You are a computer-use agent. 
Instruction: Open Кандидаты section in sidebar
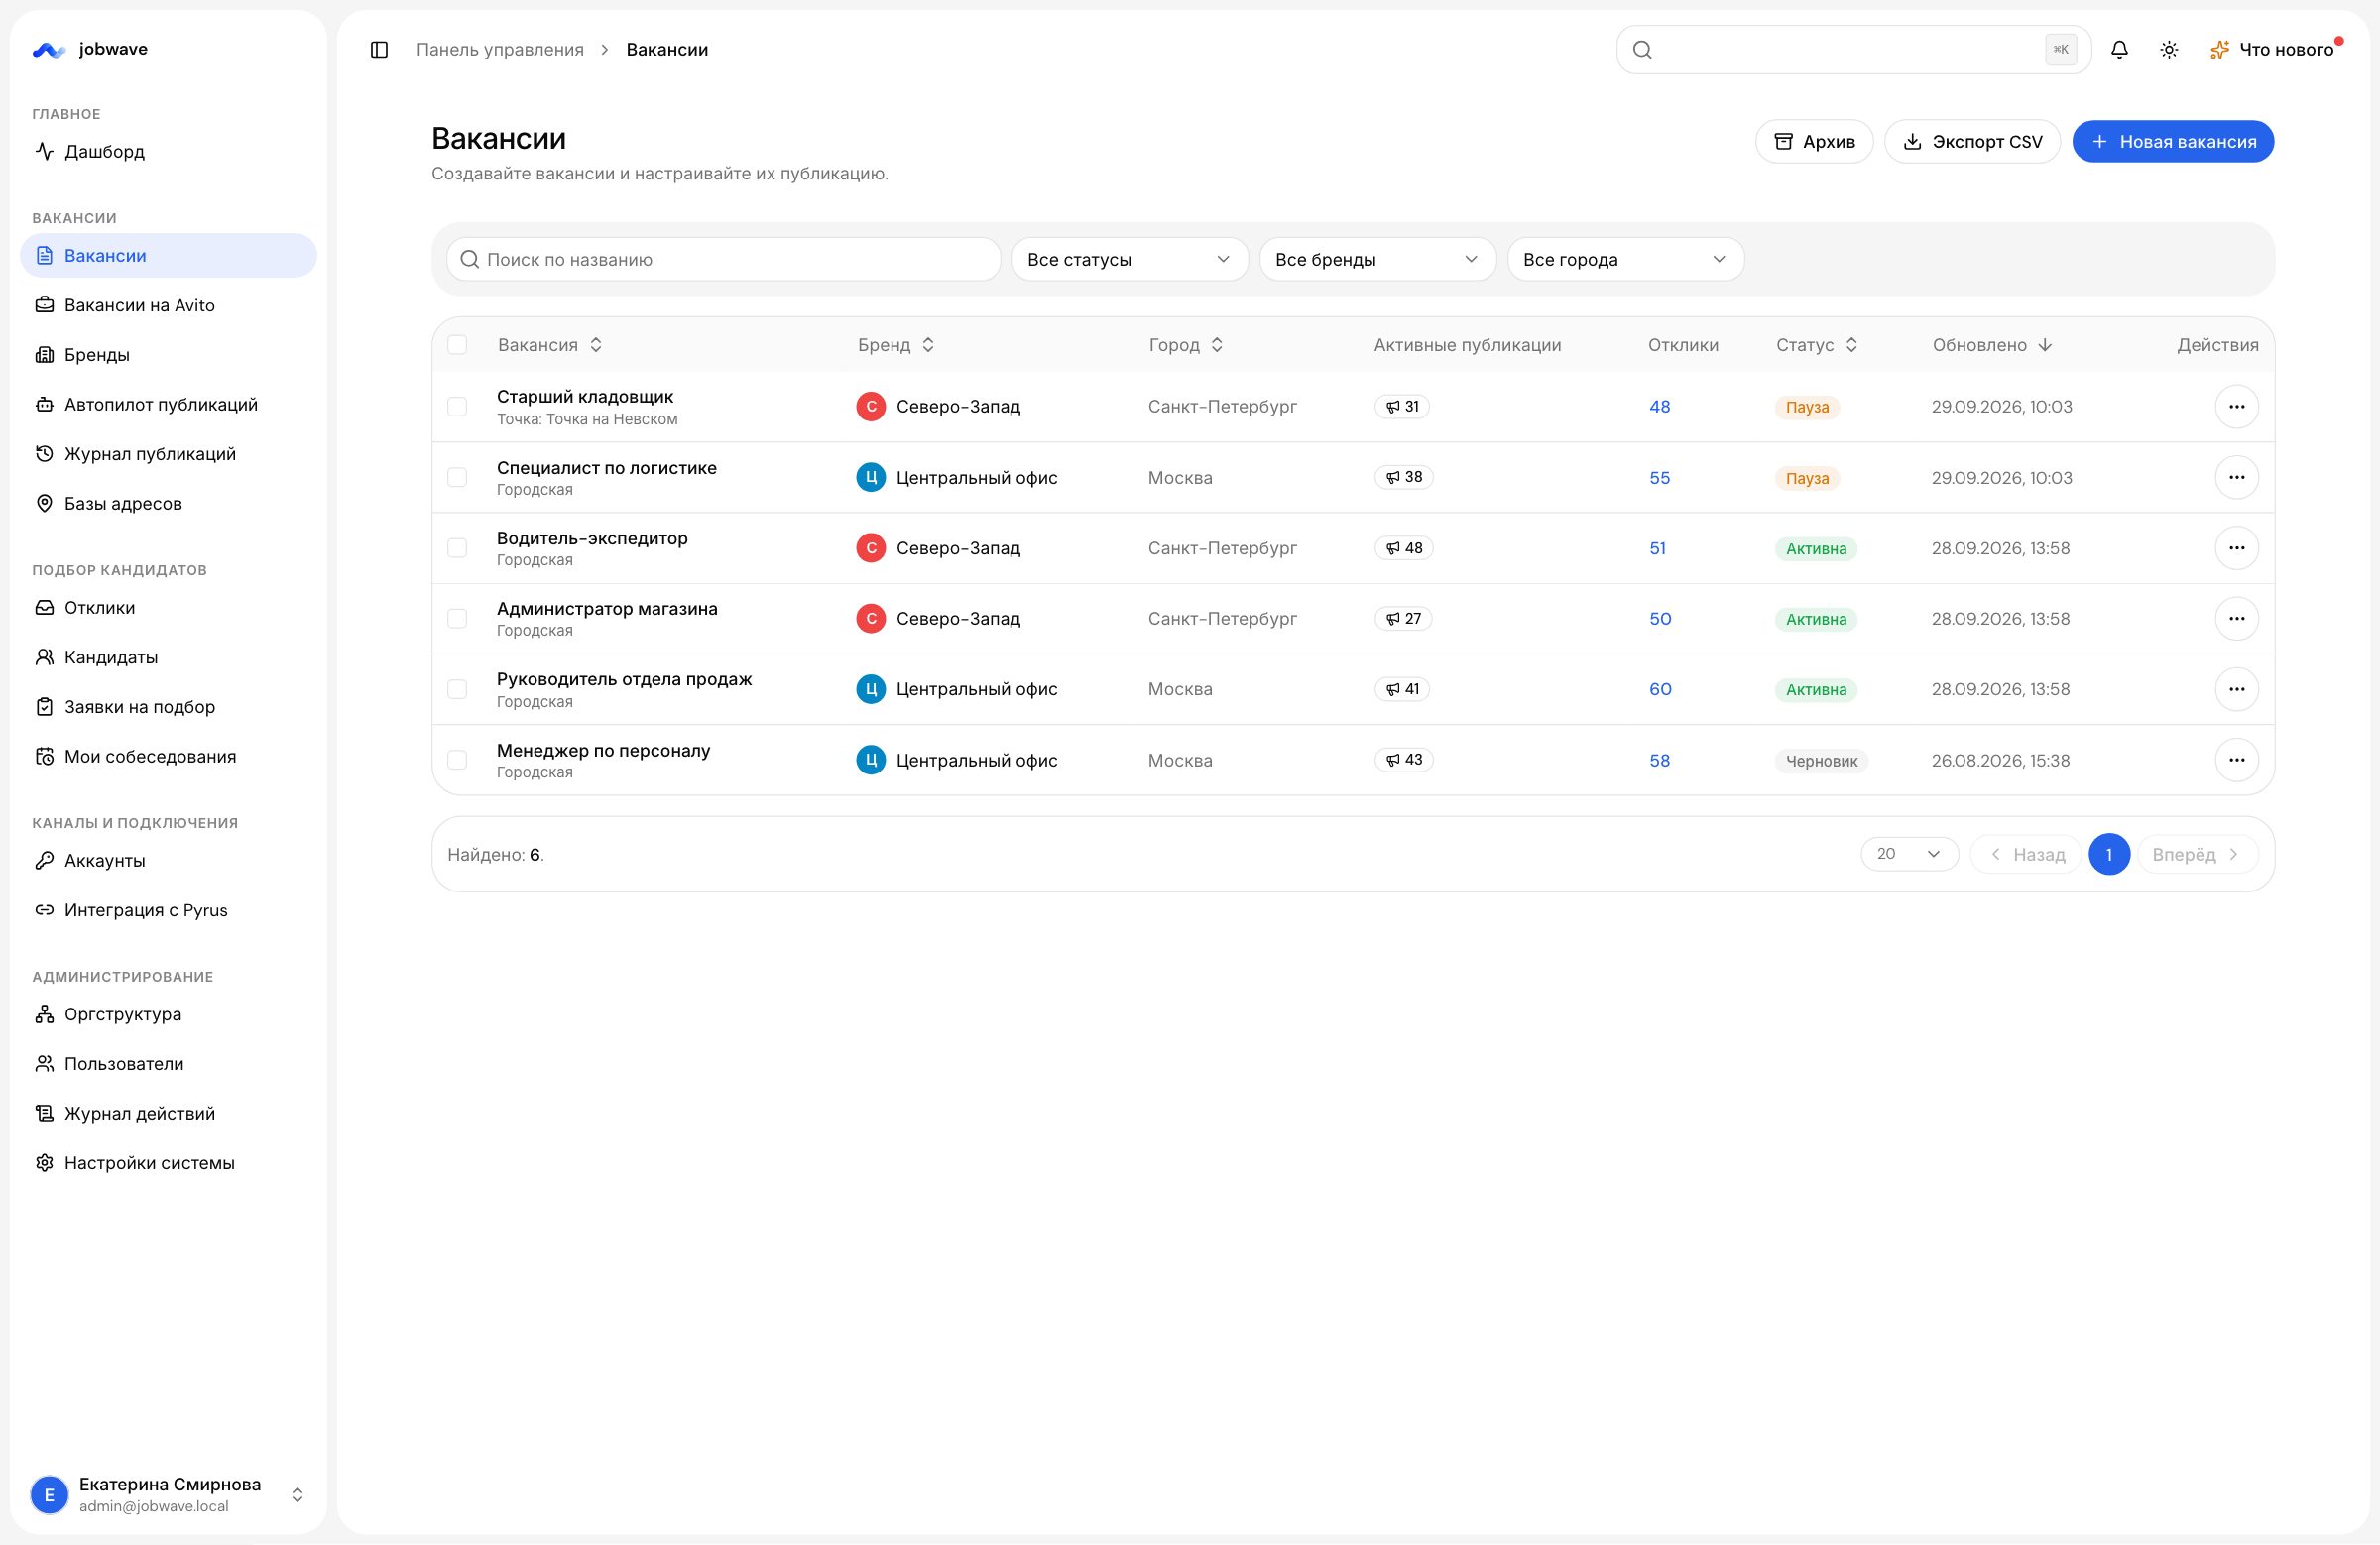tap(168, 657)
